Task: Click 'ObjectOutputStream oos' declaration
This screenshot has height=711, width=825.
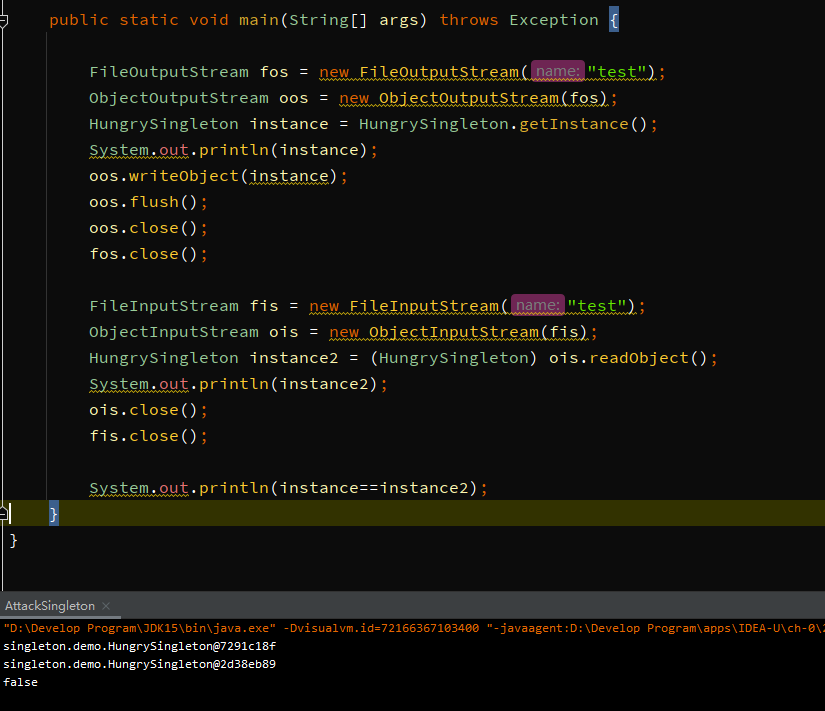Action: click(x=198, y=98)
